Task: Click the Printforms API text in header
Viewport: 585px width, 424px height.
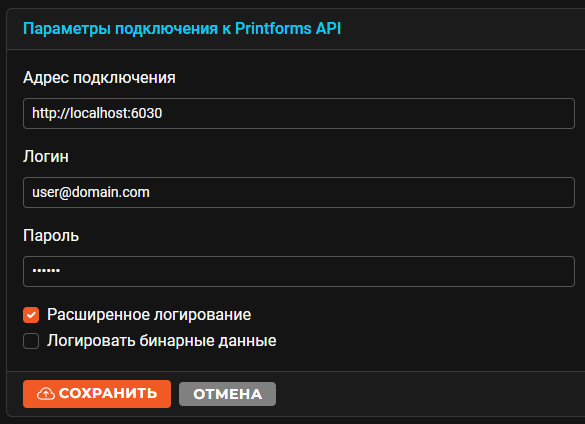Action: (288, 28)
